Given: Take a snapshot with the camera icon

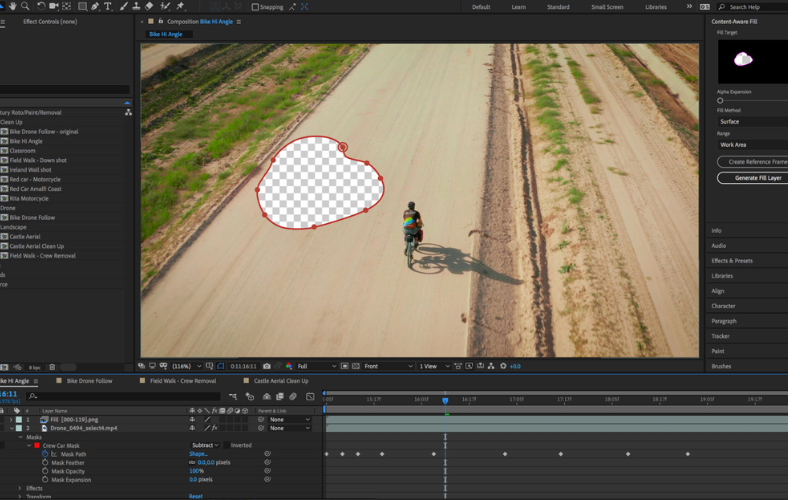Looking at the screenshot, I should [267, 366].
